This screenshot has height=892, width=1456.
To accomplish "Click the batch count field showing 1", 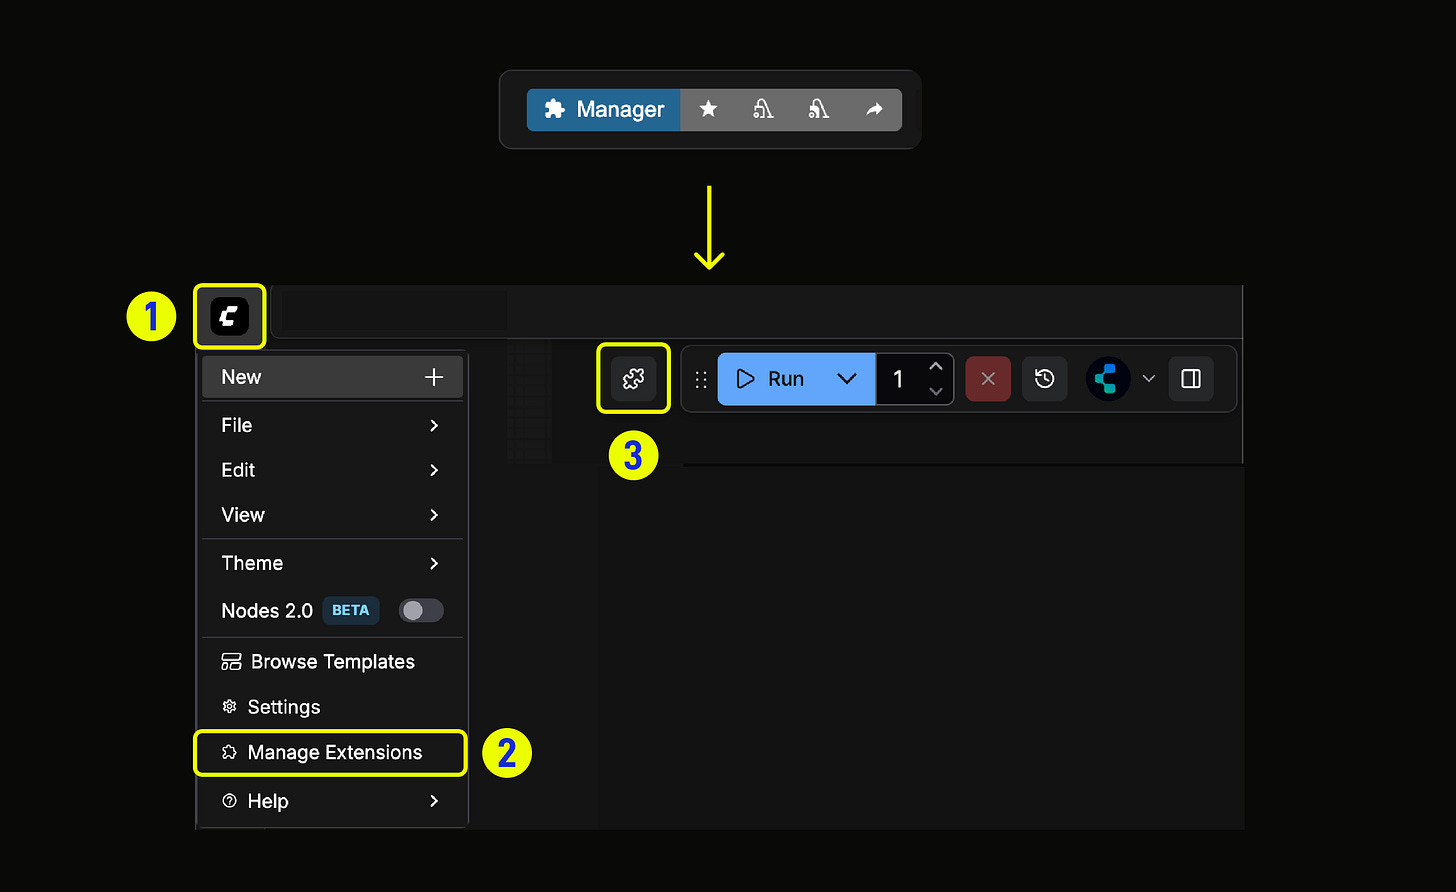I will coord(898,379).
